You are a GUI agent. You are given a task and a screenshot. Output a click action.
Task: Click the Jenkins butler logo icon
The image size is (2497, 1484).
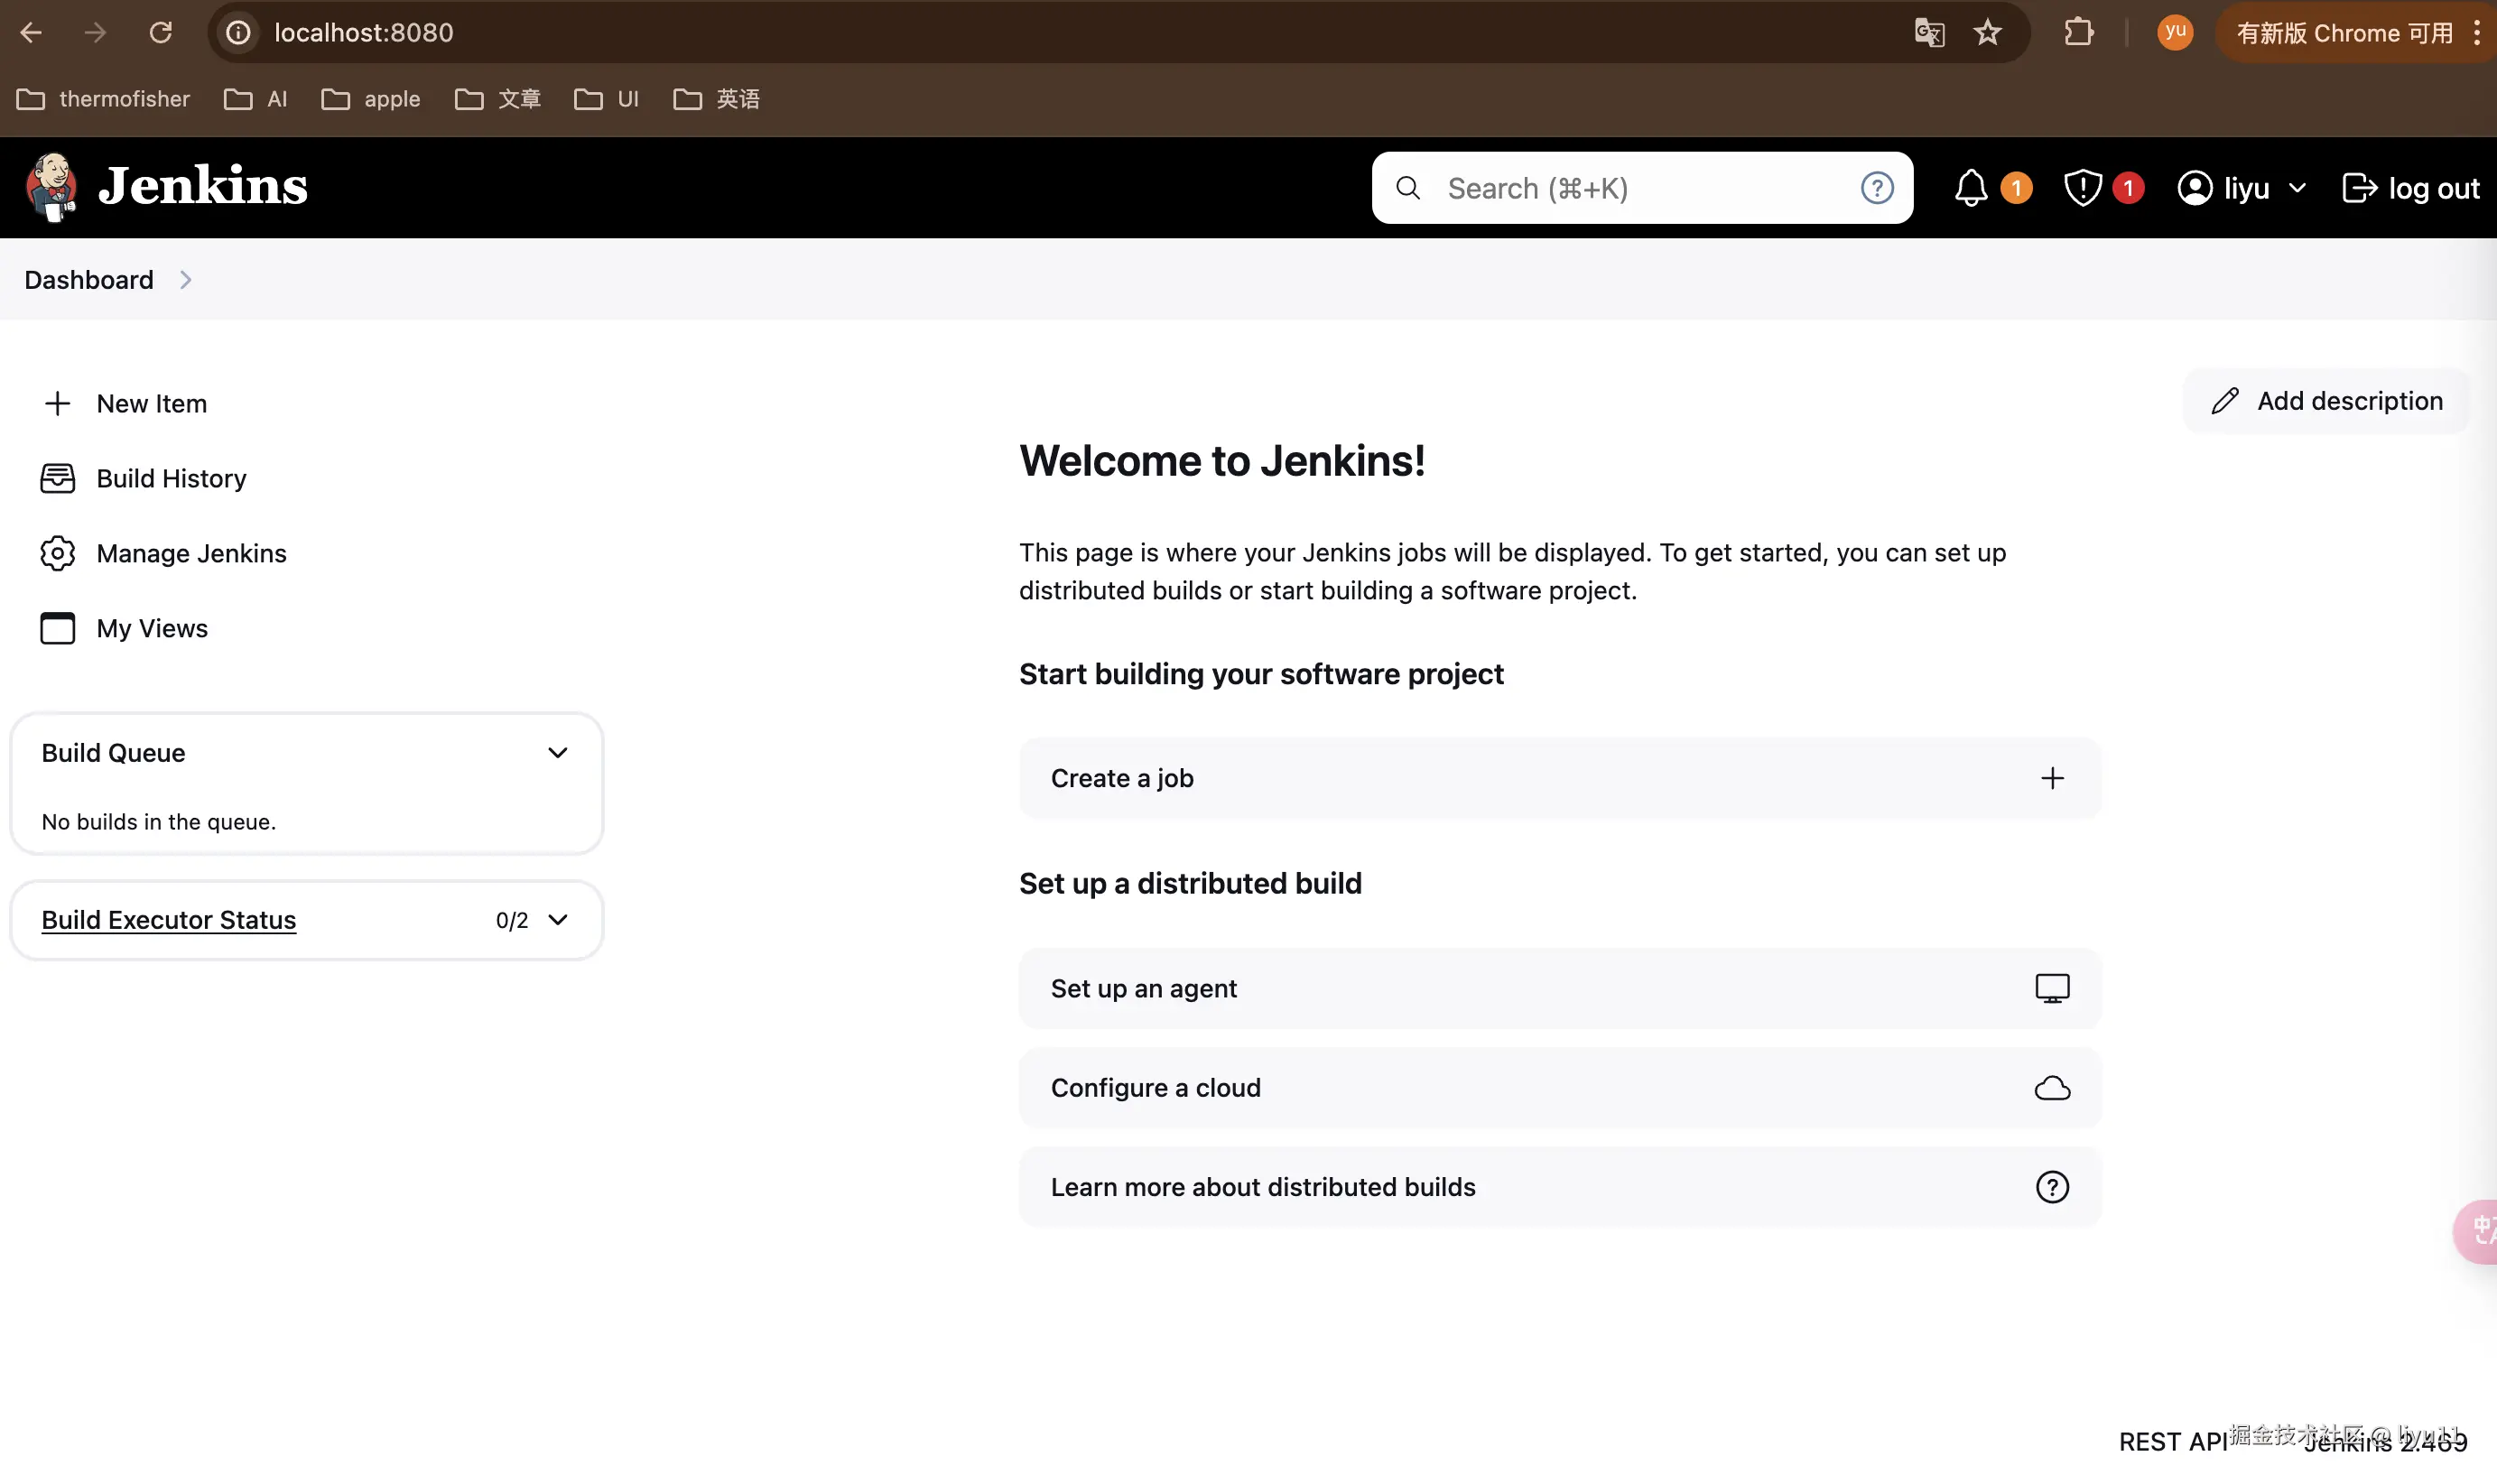[51, 187]
